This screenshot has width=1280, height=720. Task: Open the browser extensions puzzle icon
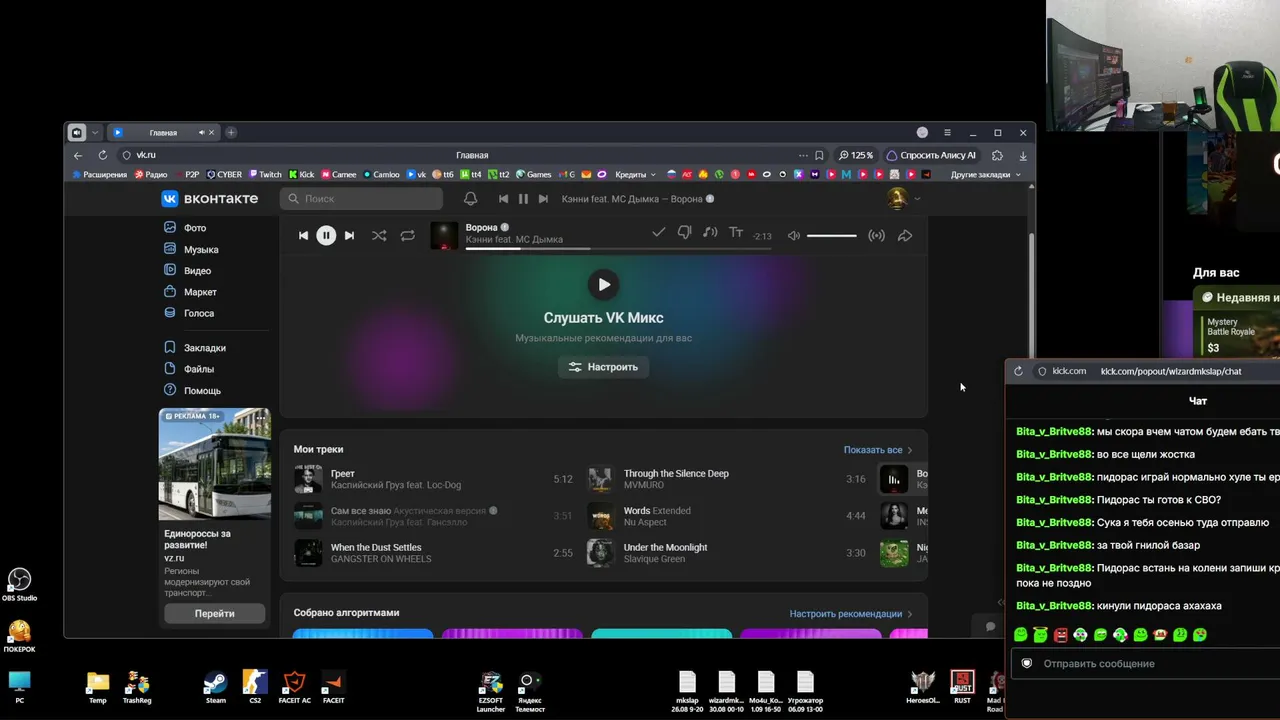[997, 155]
